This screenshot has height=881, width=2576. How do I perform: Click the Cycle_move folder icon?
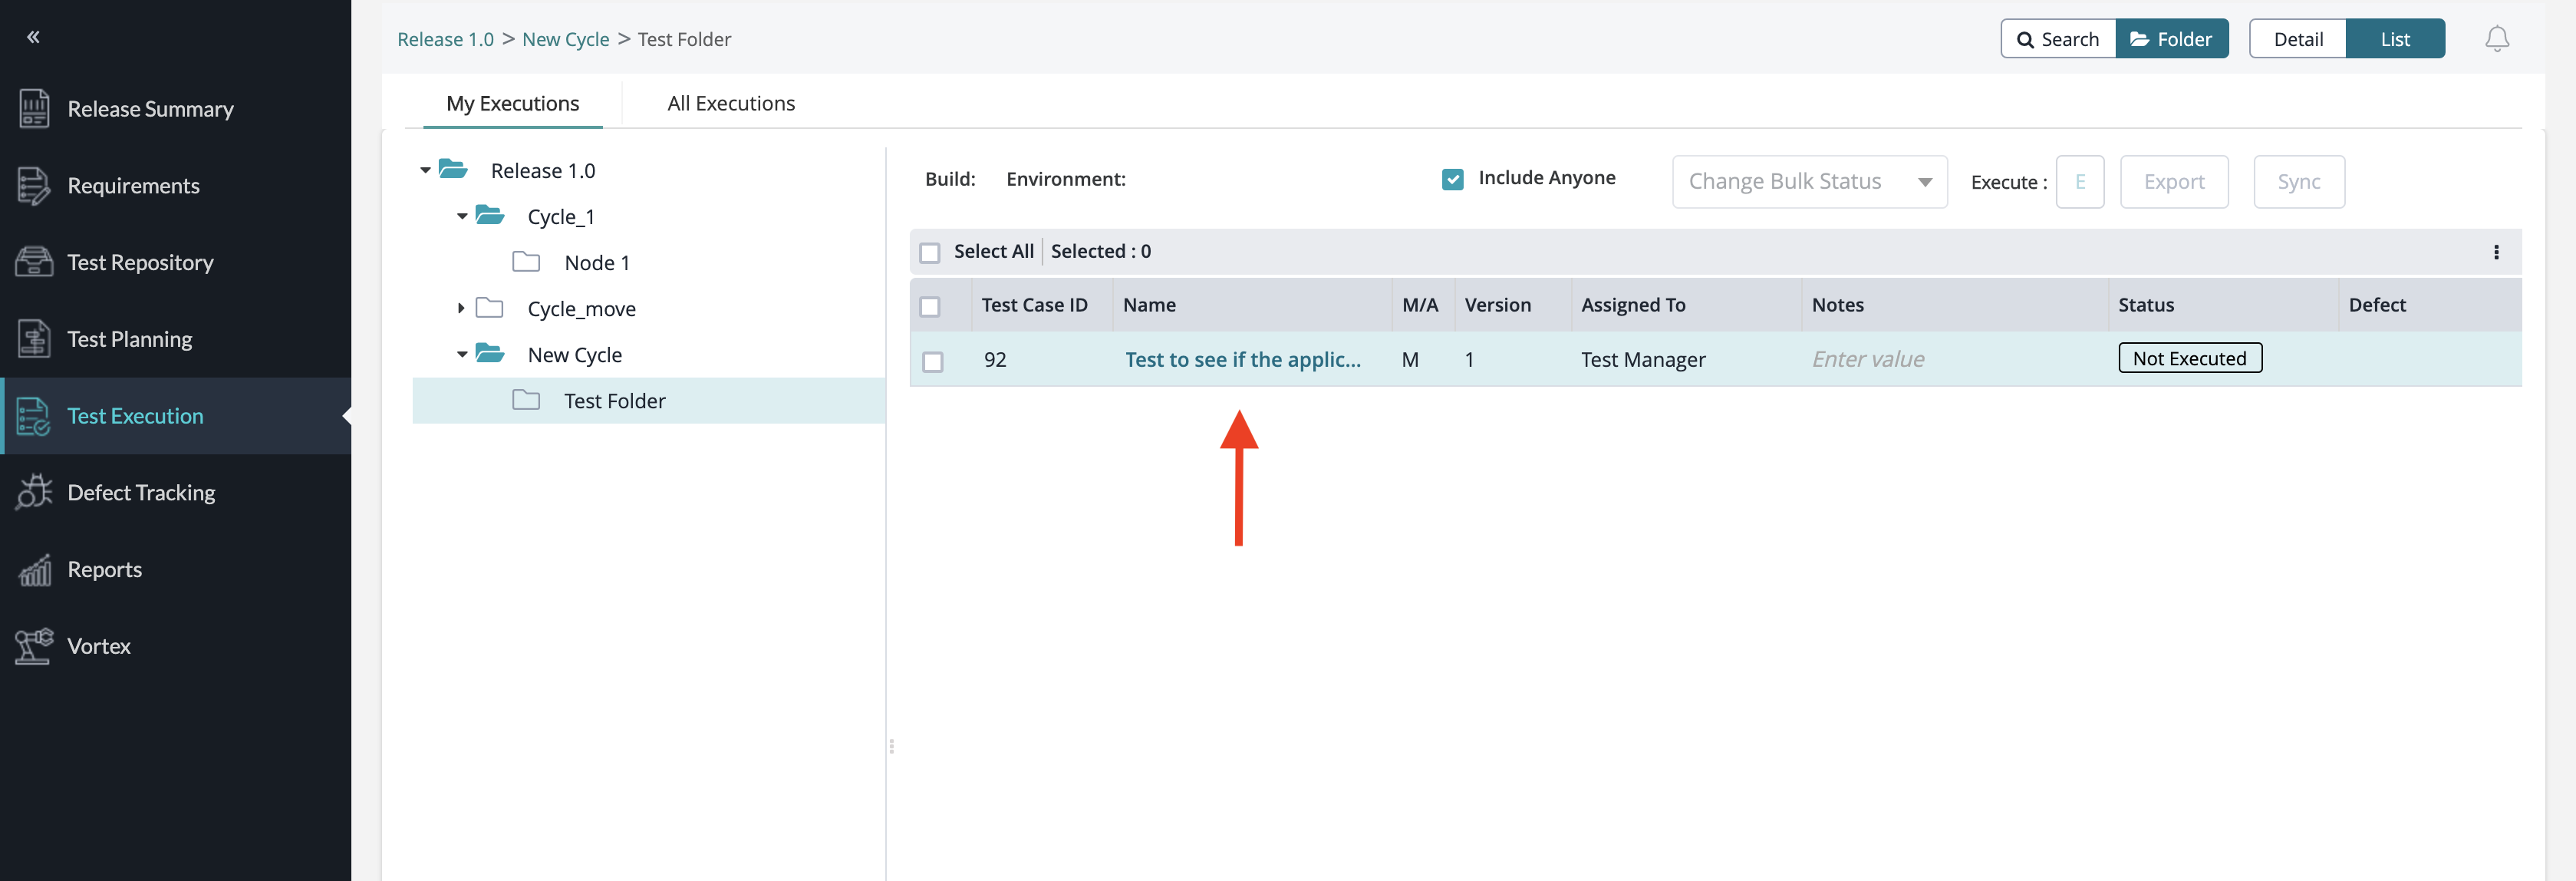(489, 307)
